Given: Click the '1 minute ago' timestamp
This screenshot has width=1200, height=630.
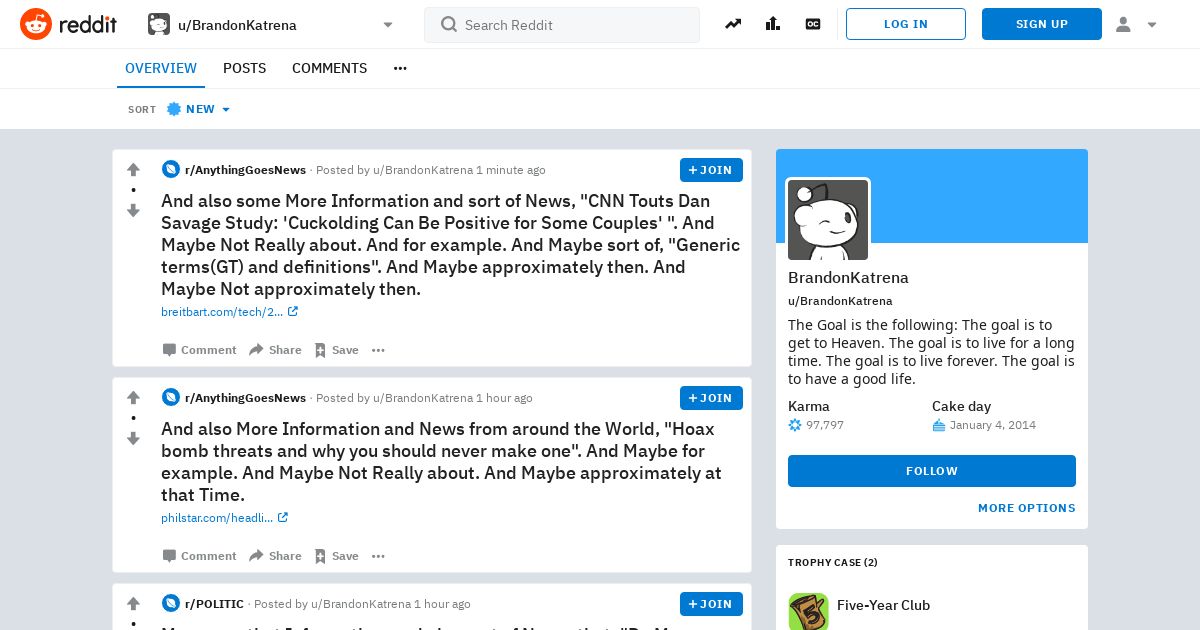Looking at the screenshot, I should coord(511,170).
